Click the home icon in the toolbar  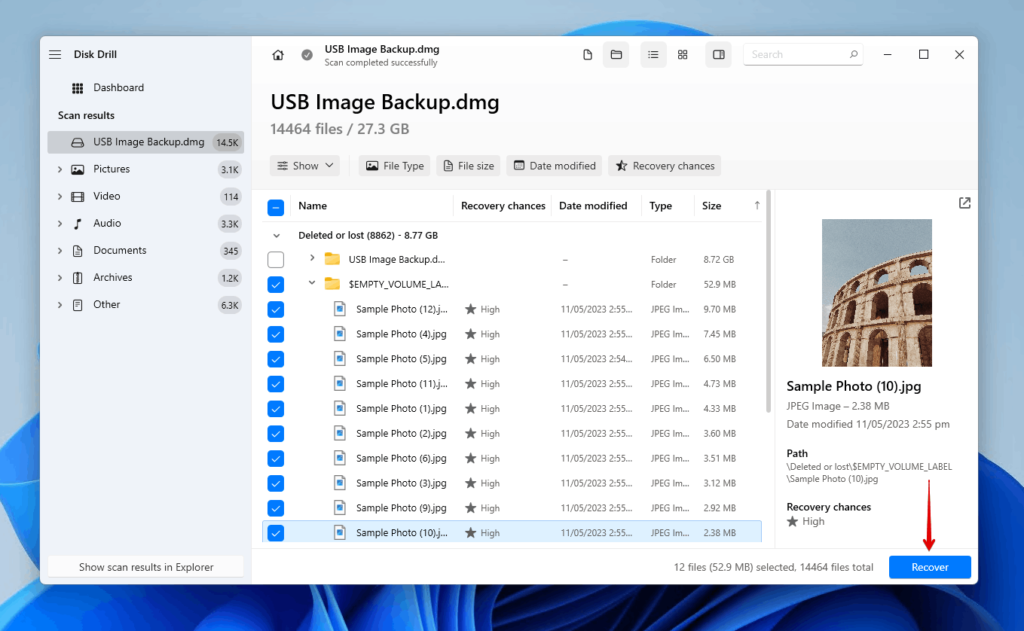[277, 55]
